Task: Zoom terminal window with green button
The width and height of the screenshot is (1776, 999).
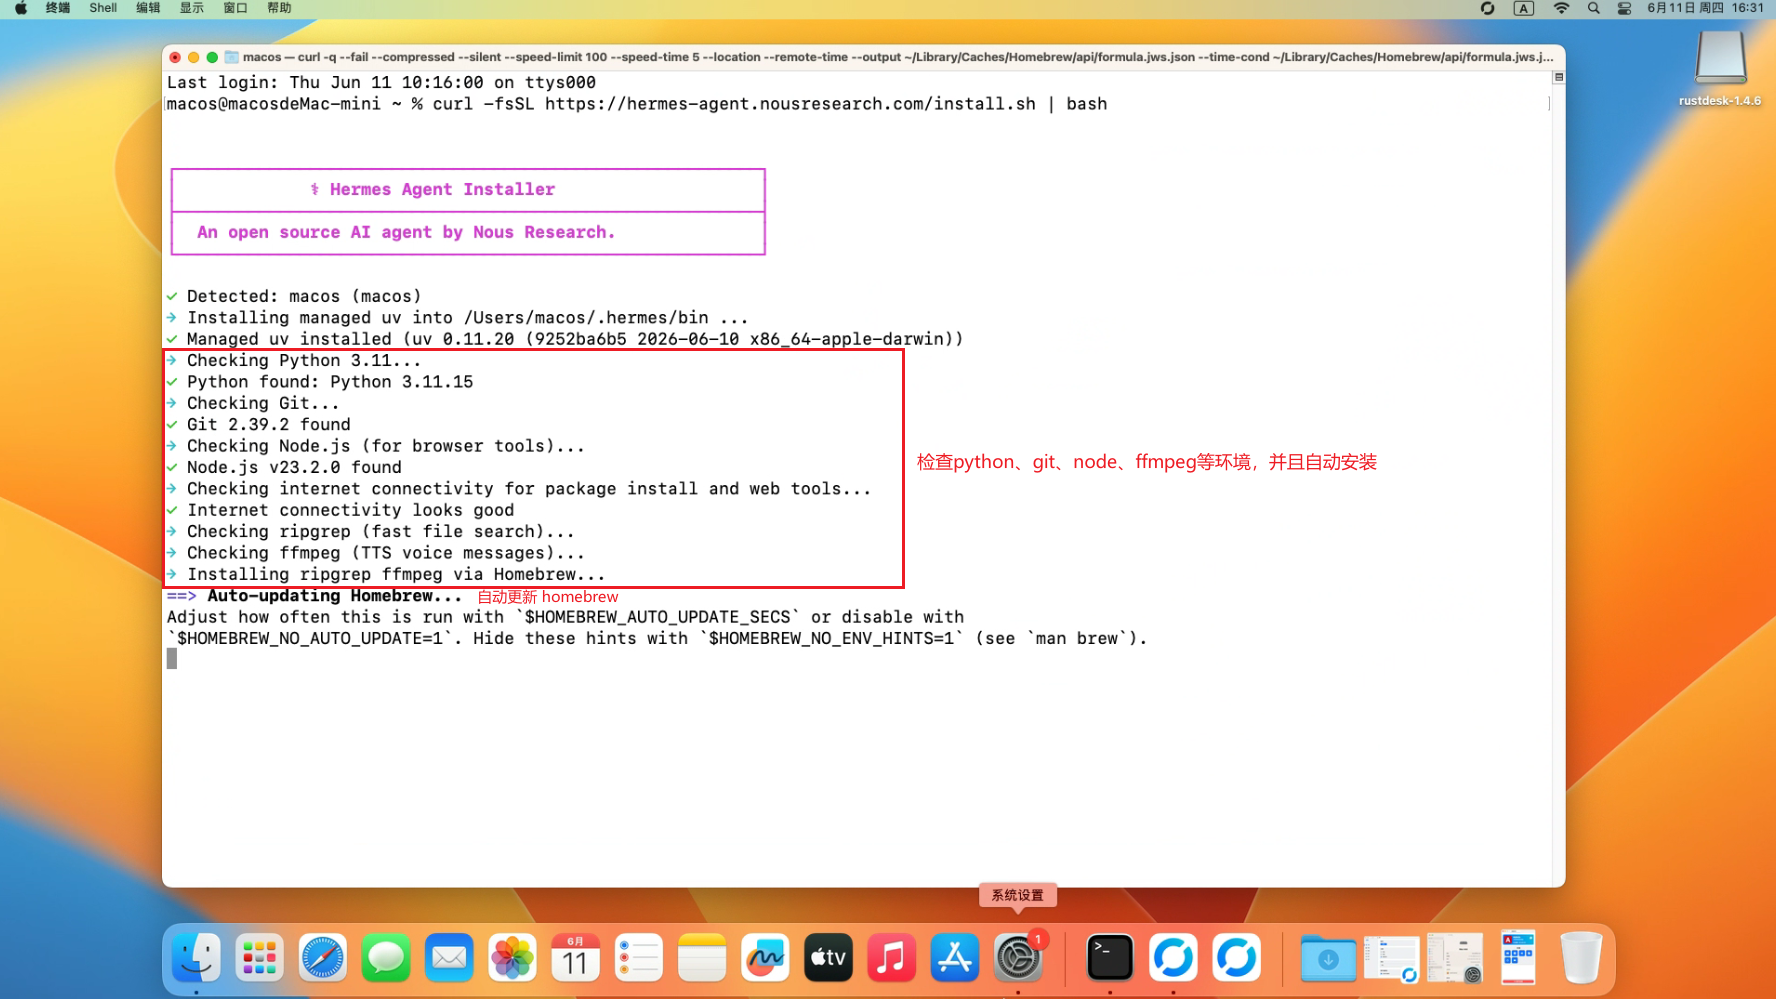Action: point(212,57)
